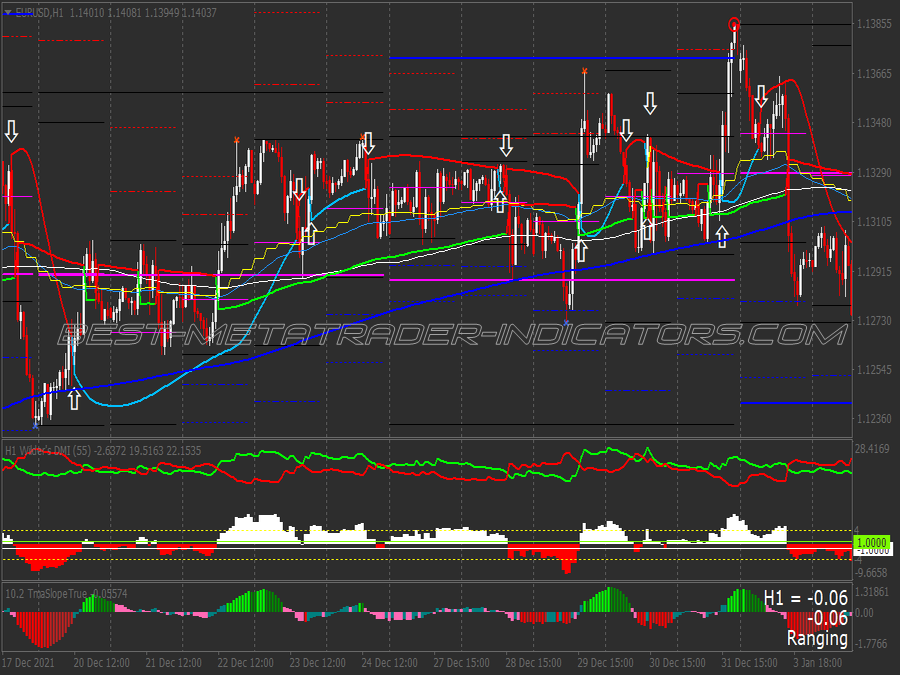The height and width of the screenshot is (675, 900).
Task: Click the 23 Dec 12:00 time axis label
Action: pyautogui.click(x=317, y=662)
